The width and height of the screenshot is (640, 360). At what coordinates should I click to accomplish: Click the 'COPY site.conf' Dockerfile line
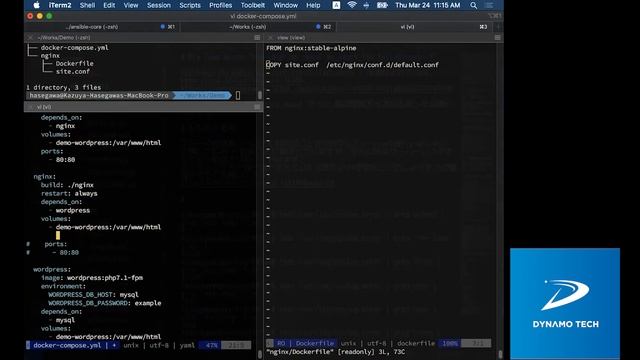tap(352, 65)
